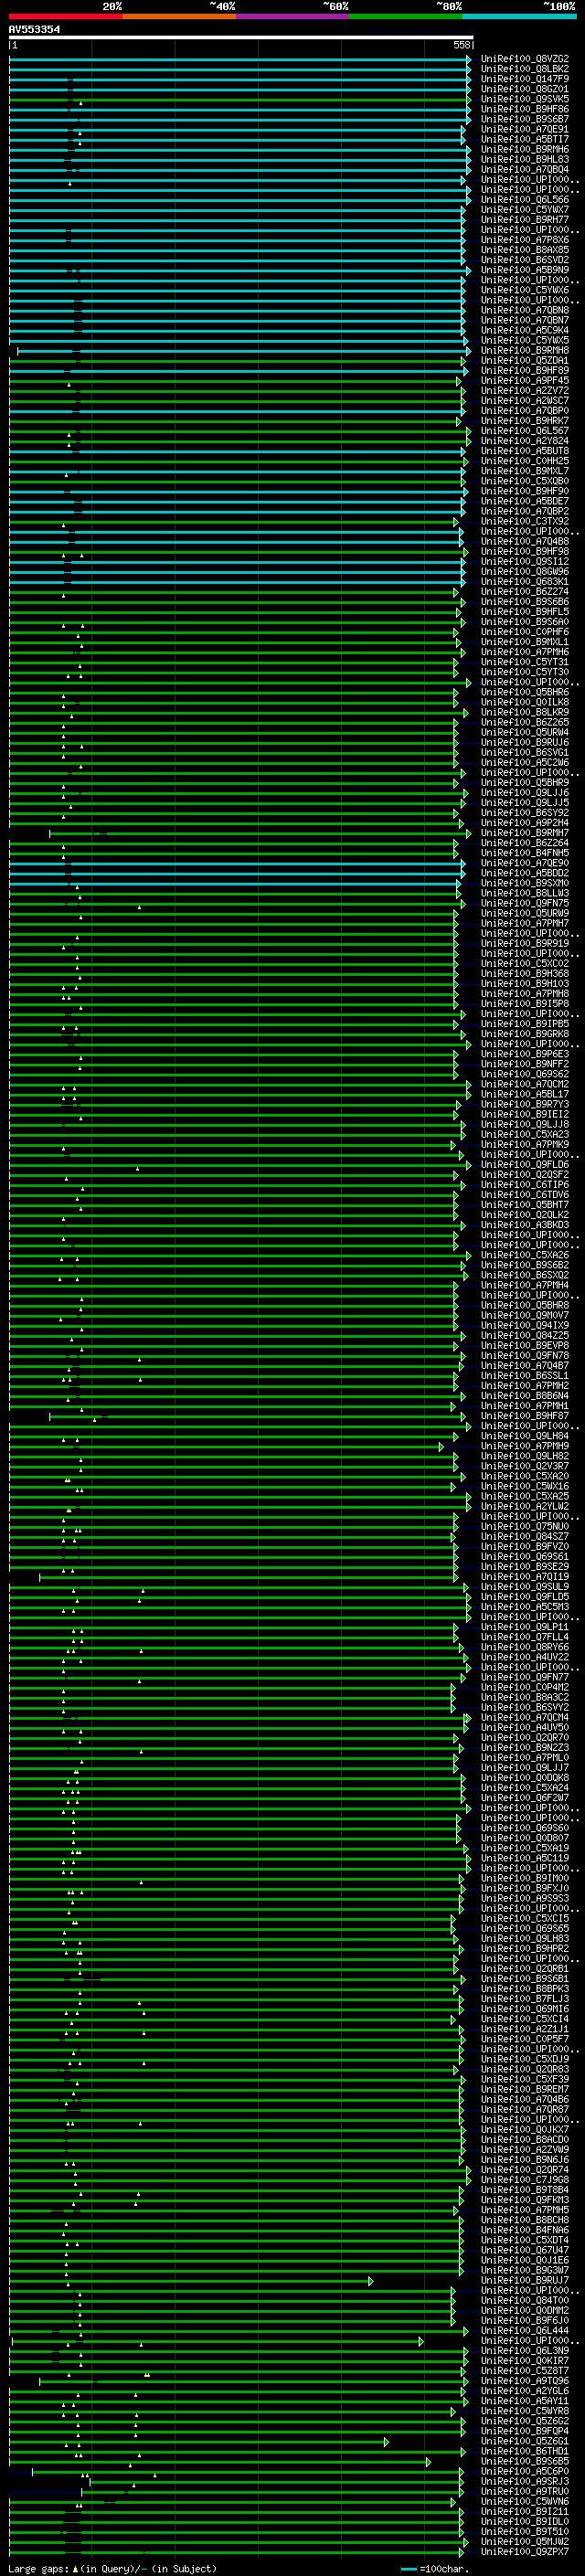Image resolution: width=585 pixels, height=2576 pixels.
Task: Select the UniRef100_A9PF45 label
Action: [x=525, y=380]
